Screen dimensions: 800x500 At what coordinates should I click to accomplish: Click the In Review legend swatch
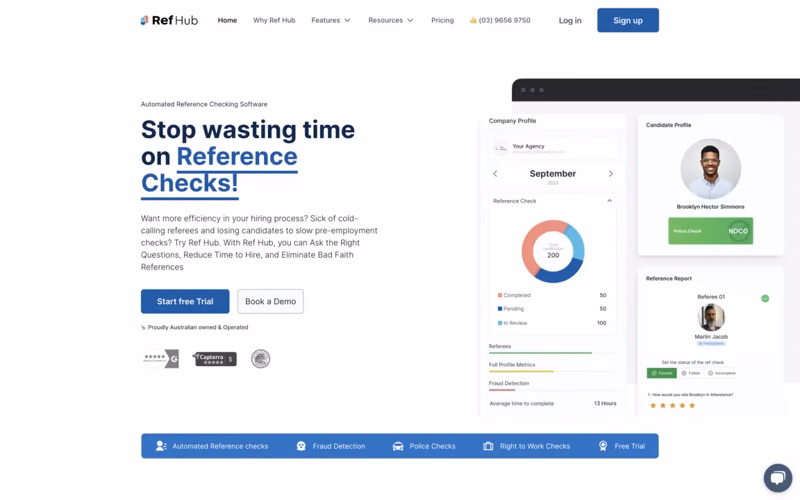click(x=500, y=323)
